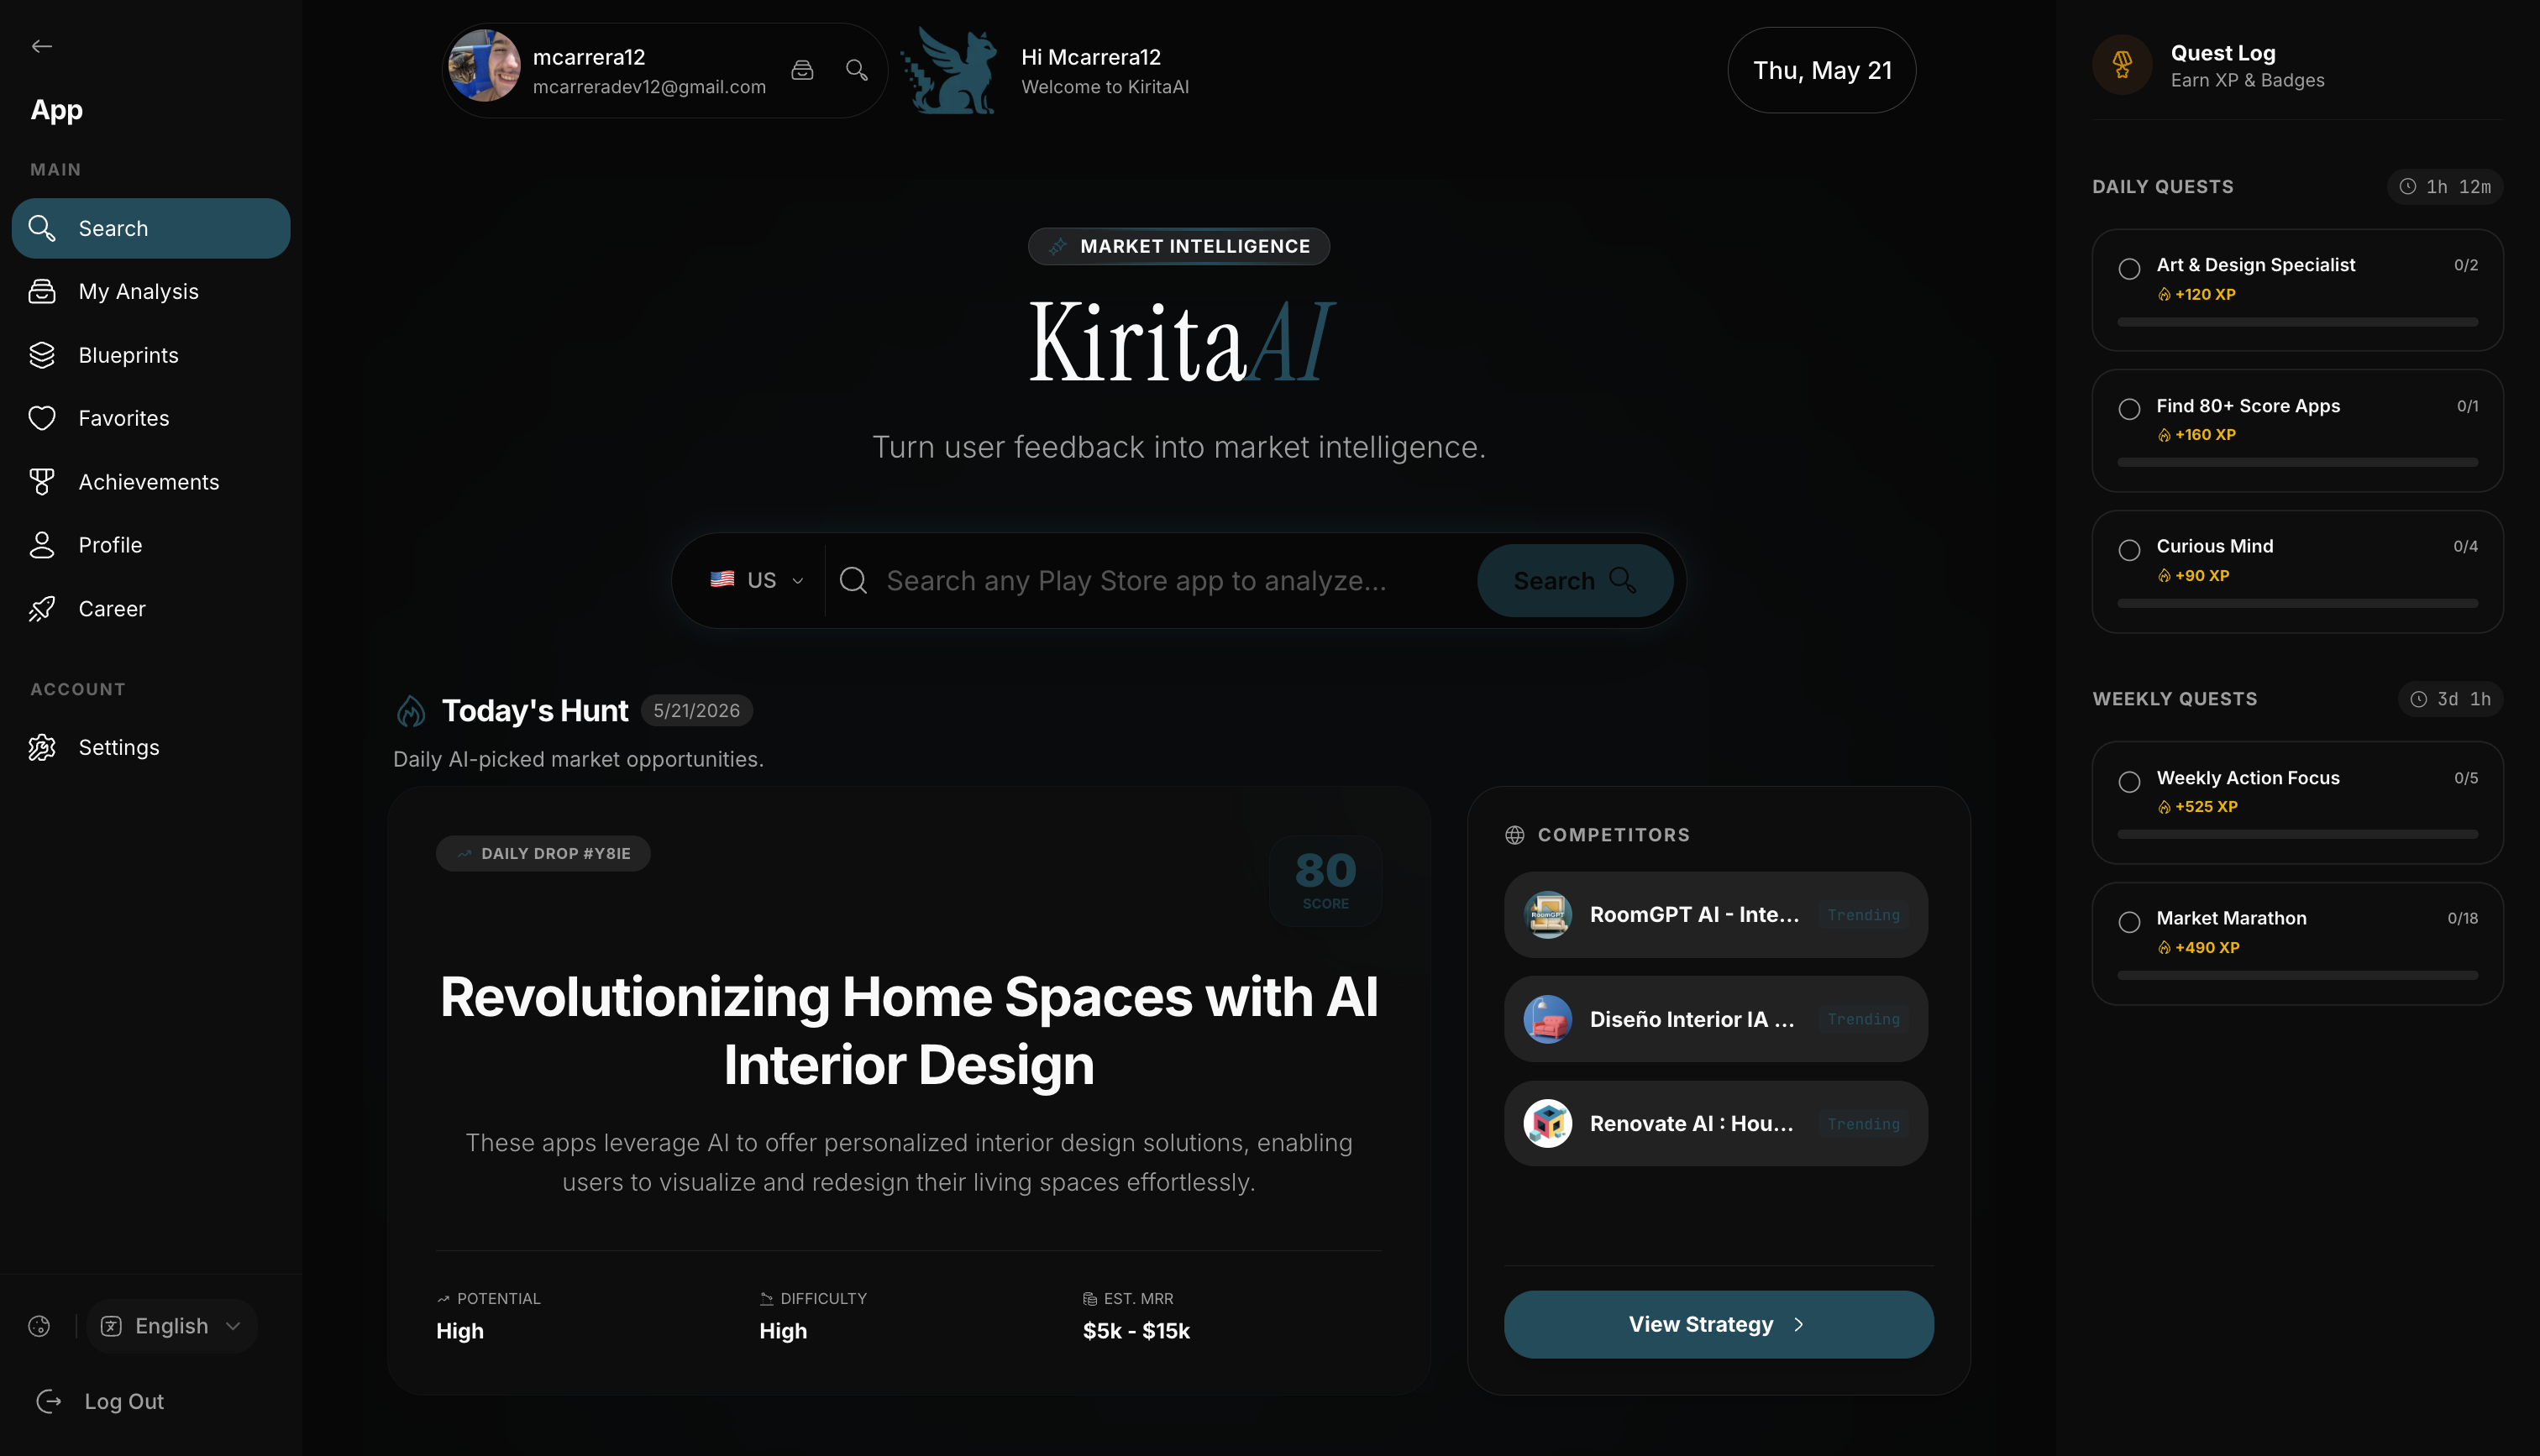Open the Renovate AI competitor card

[x=1715, y=1124]
